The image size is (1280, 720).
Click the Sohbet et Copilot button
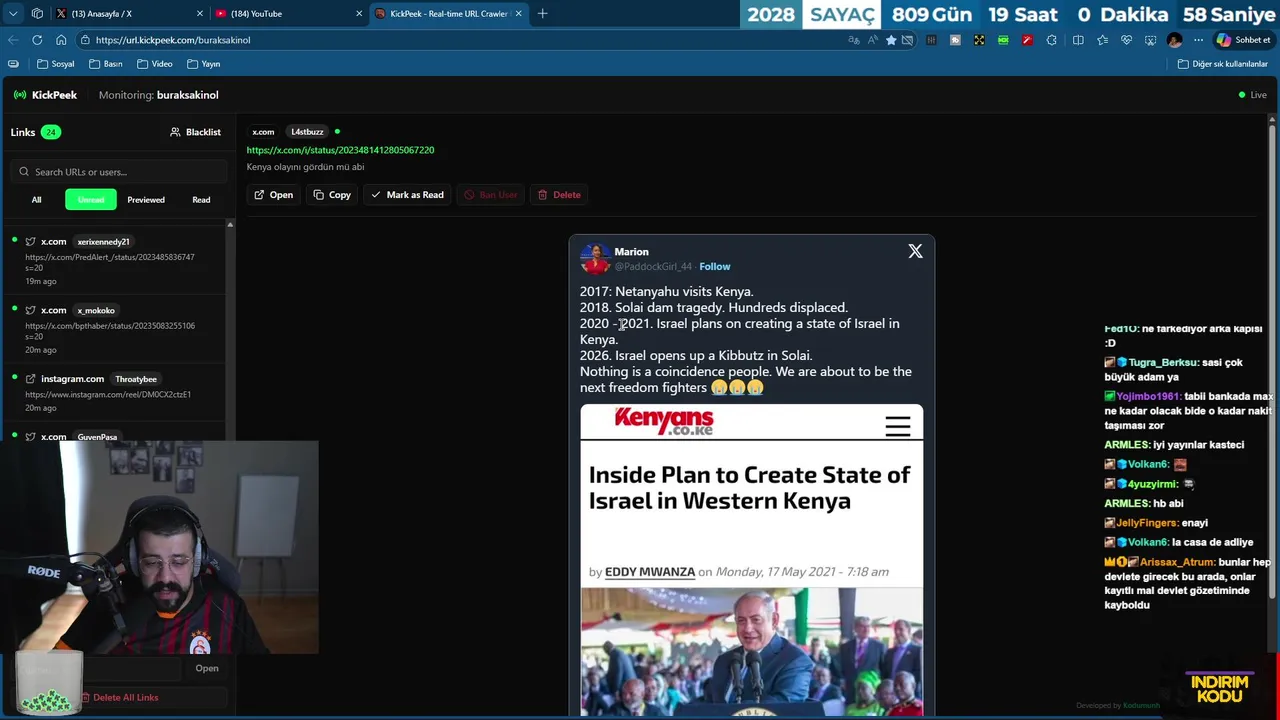[x=1243, y=40]
